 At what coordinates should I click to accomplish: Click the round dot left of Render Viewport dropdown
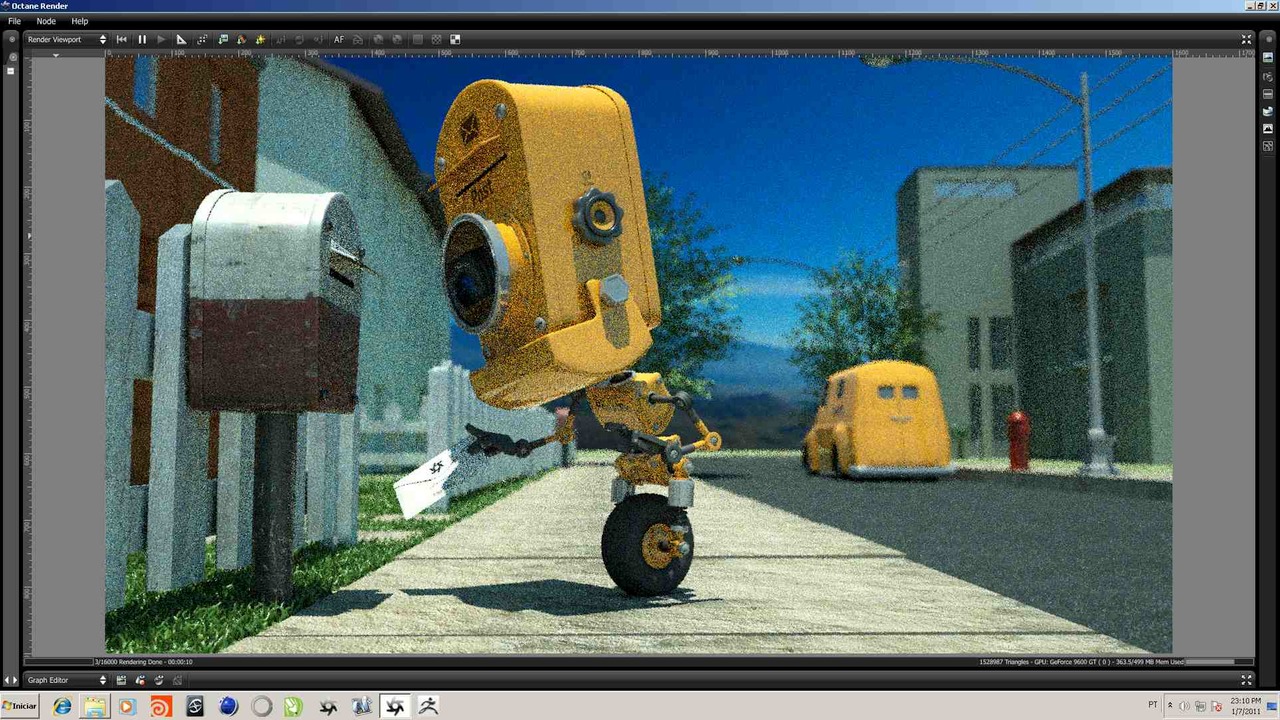11,39
